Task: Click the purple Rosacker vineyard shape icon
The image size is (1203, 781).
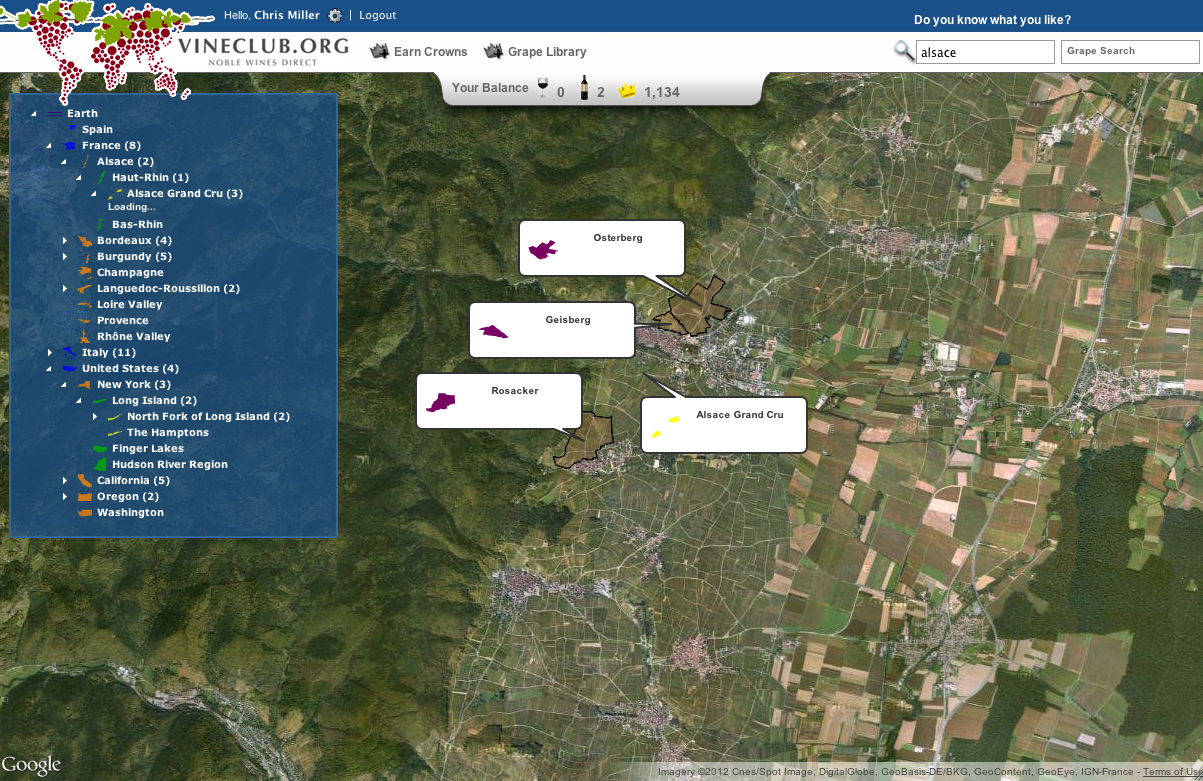Action: tap(441, 402)
